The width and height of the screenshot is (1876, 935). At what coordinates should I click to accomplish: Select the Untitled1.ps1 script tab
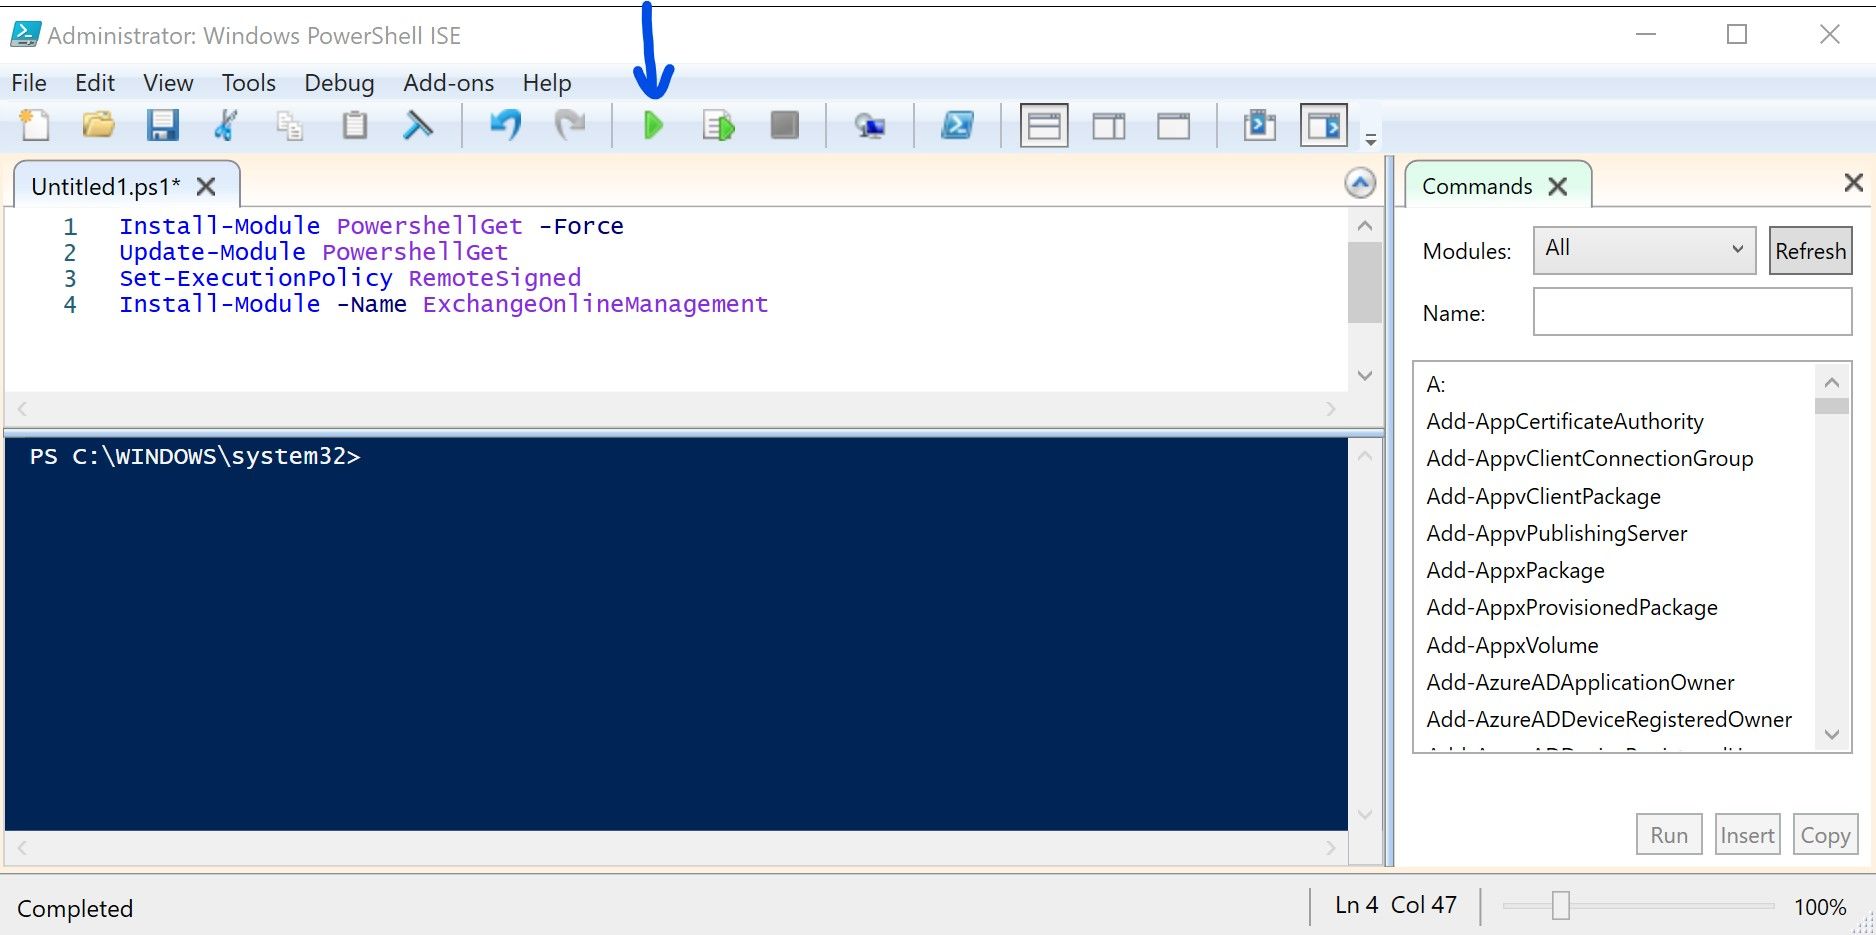[x=106, y=186]
